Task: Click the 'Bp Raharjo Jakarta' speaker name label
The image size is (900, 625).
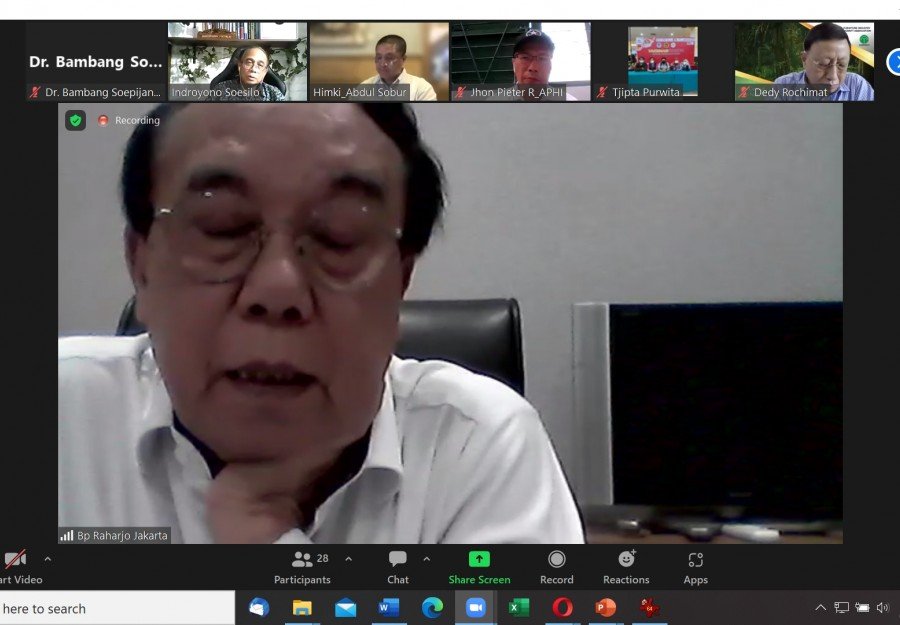Action: coord(122,535)
